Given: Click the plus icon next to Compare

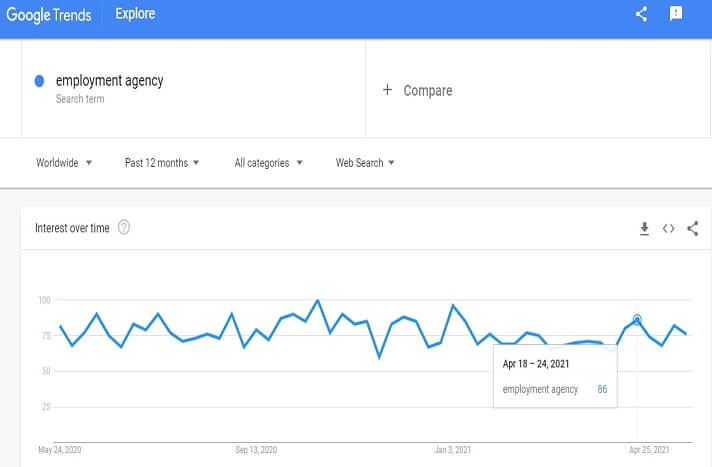Looking at the screenshot, I should tap(388, 90).
